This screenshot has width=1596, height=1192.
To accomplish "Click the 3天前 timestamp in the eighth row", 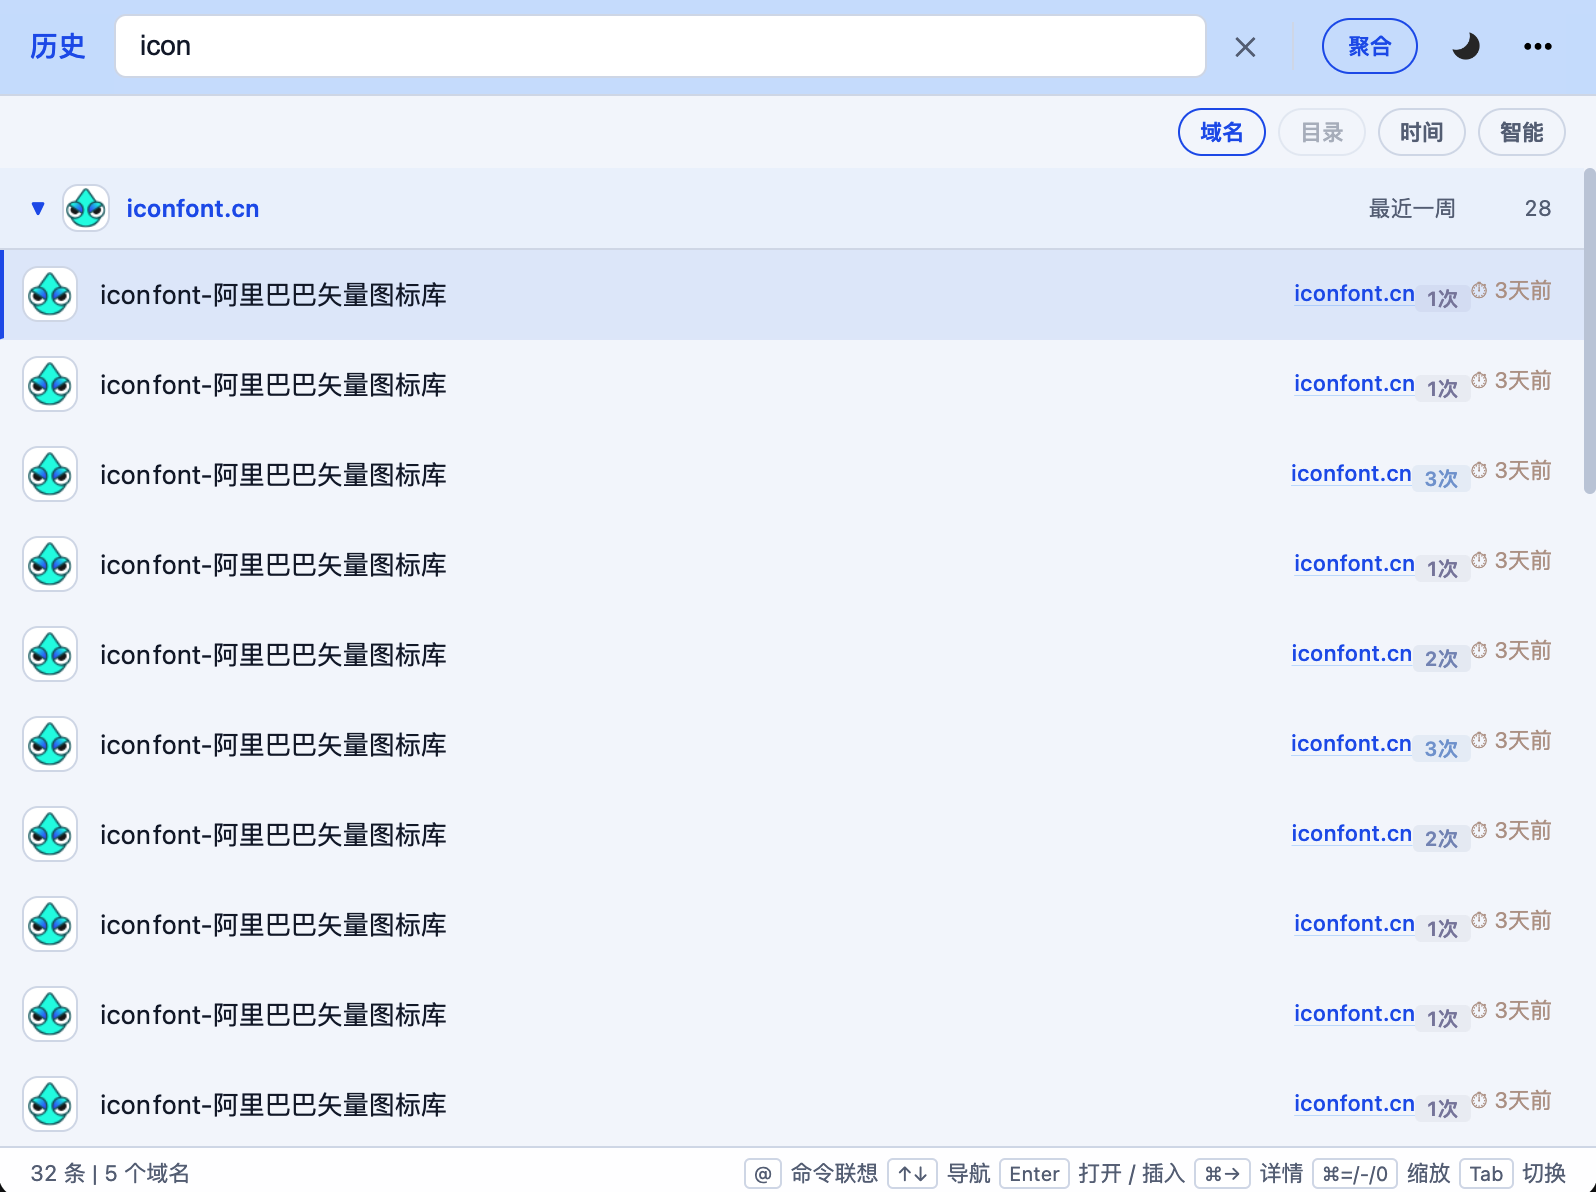I will point(1523,920).
